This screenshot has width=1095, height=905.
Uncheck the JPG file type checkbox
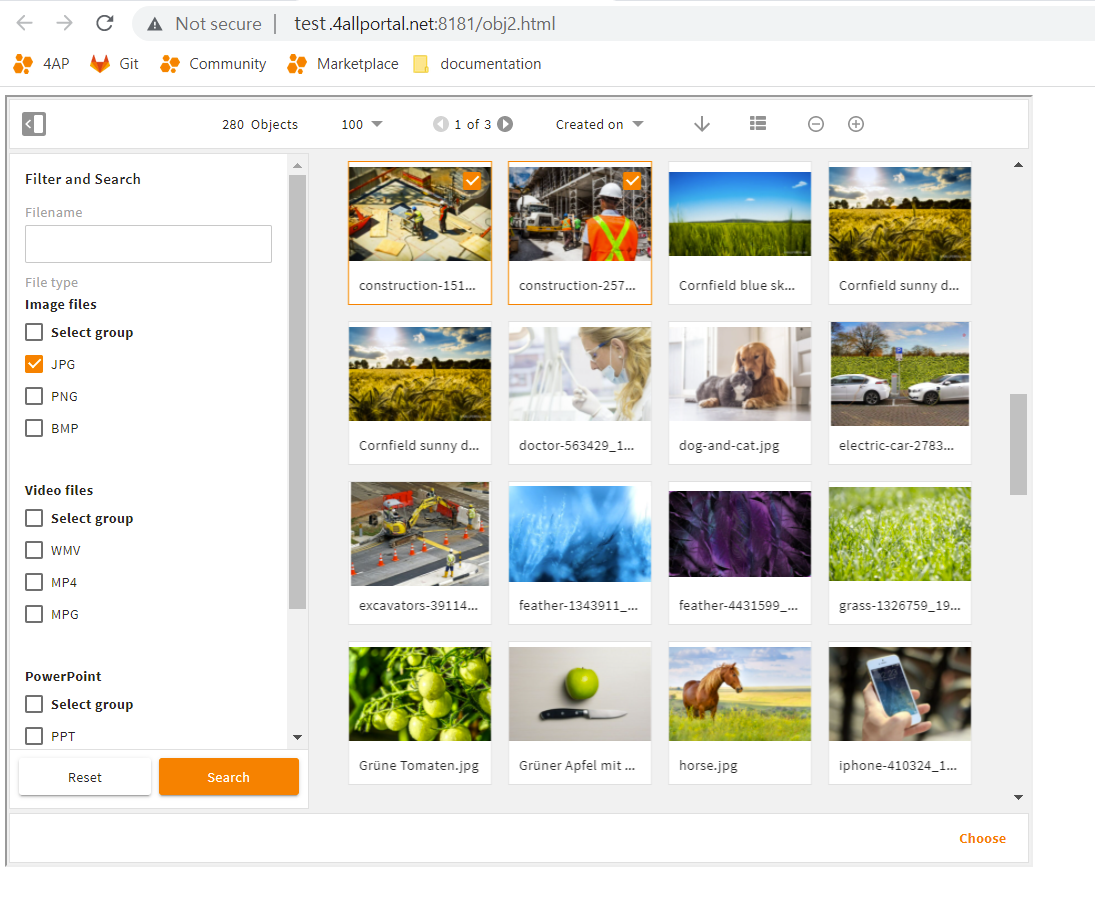(34, 365)
